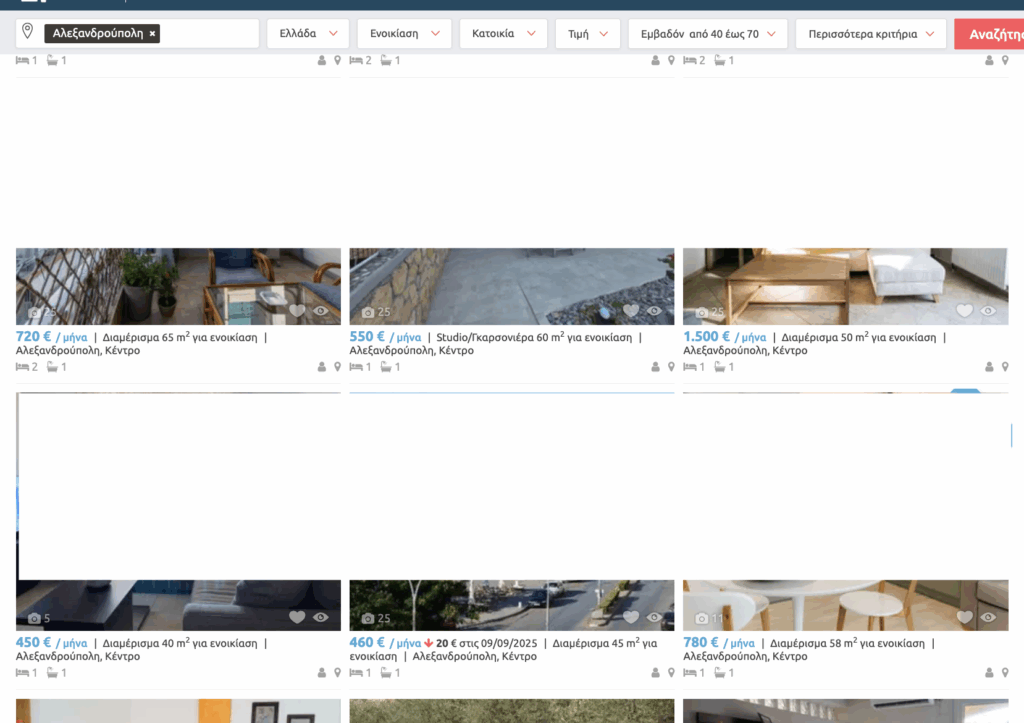Favorite the 720 € apartment with heart icon
Screen dimensions: 1024x723
(x=297, y=311)
